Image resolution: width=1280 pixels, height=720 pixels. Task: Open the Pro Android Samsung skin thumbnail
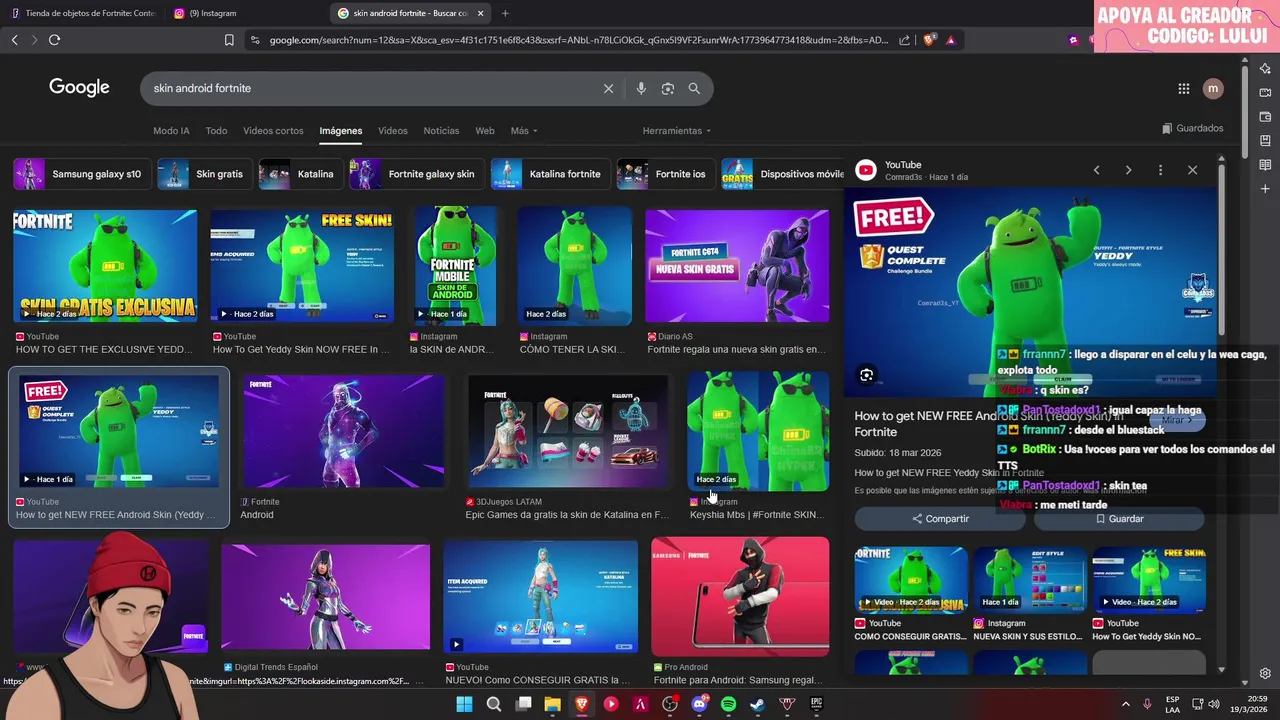[x=740, y=597]
